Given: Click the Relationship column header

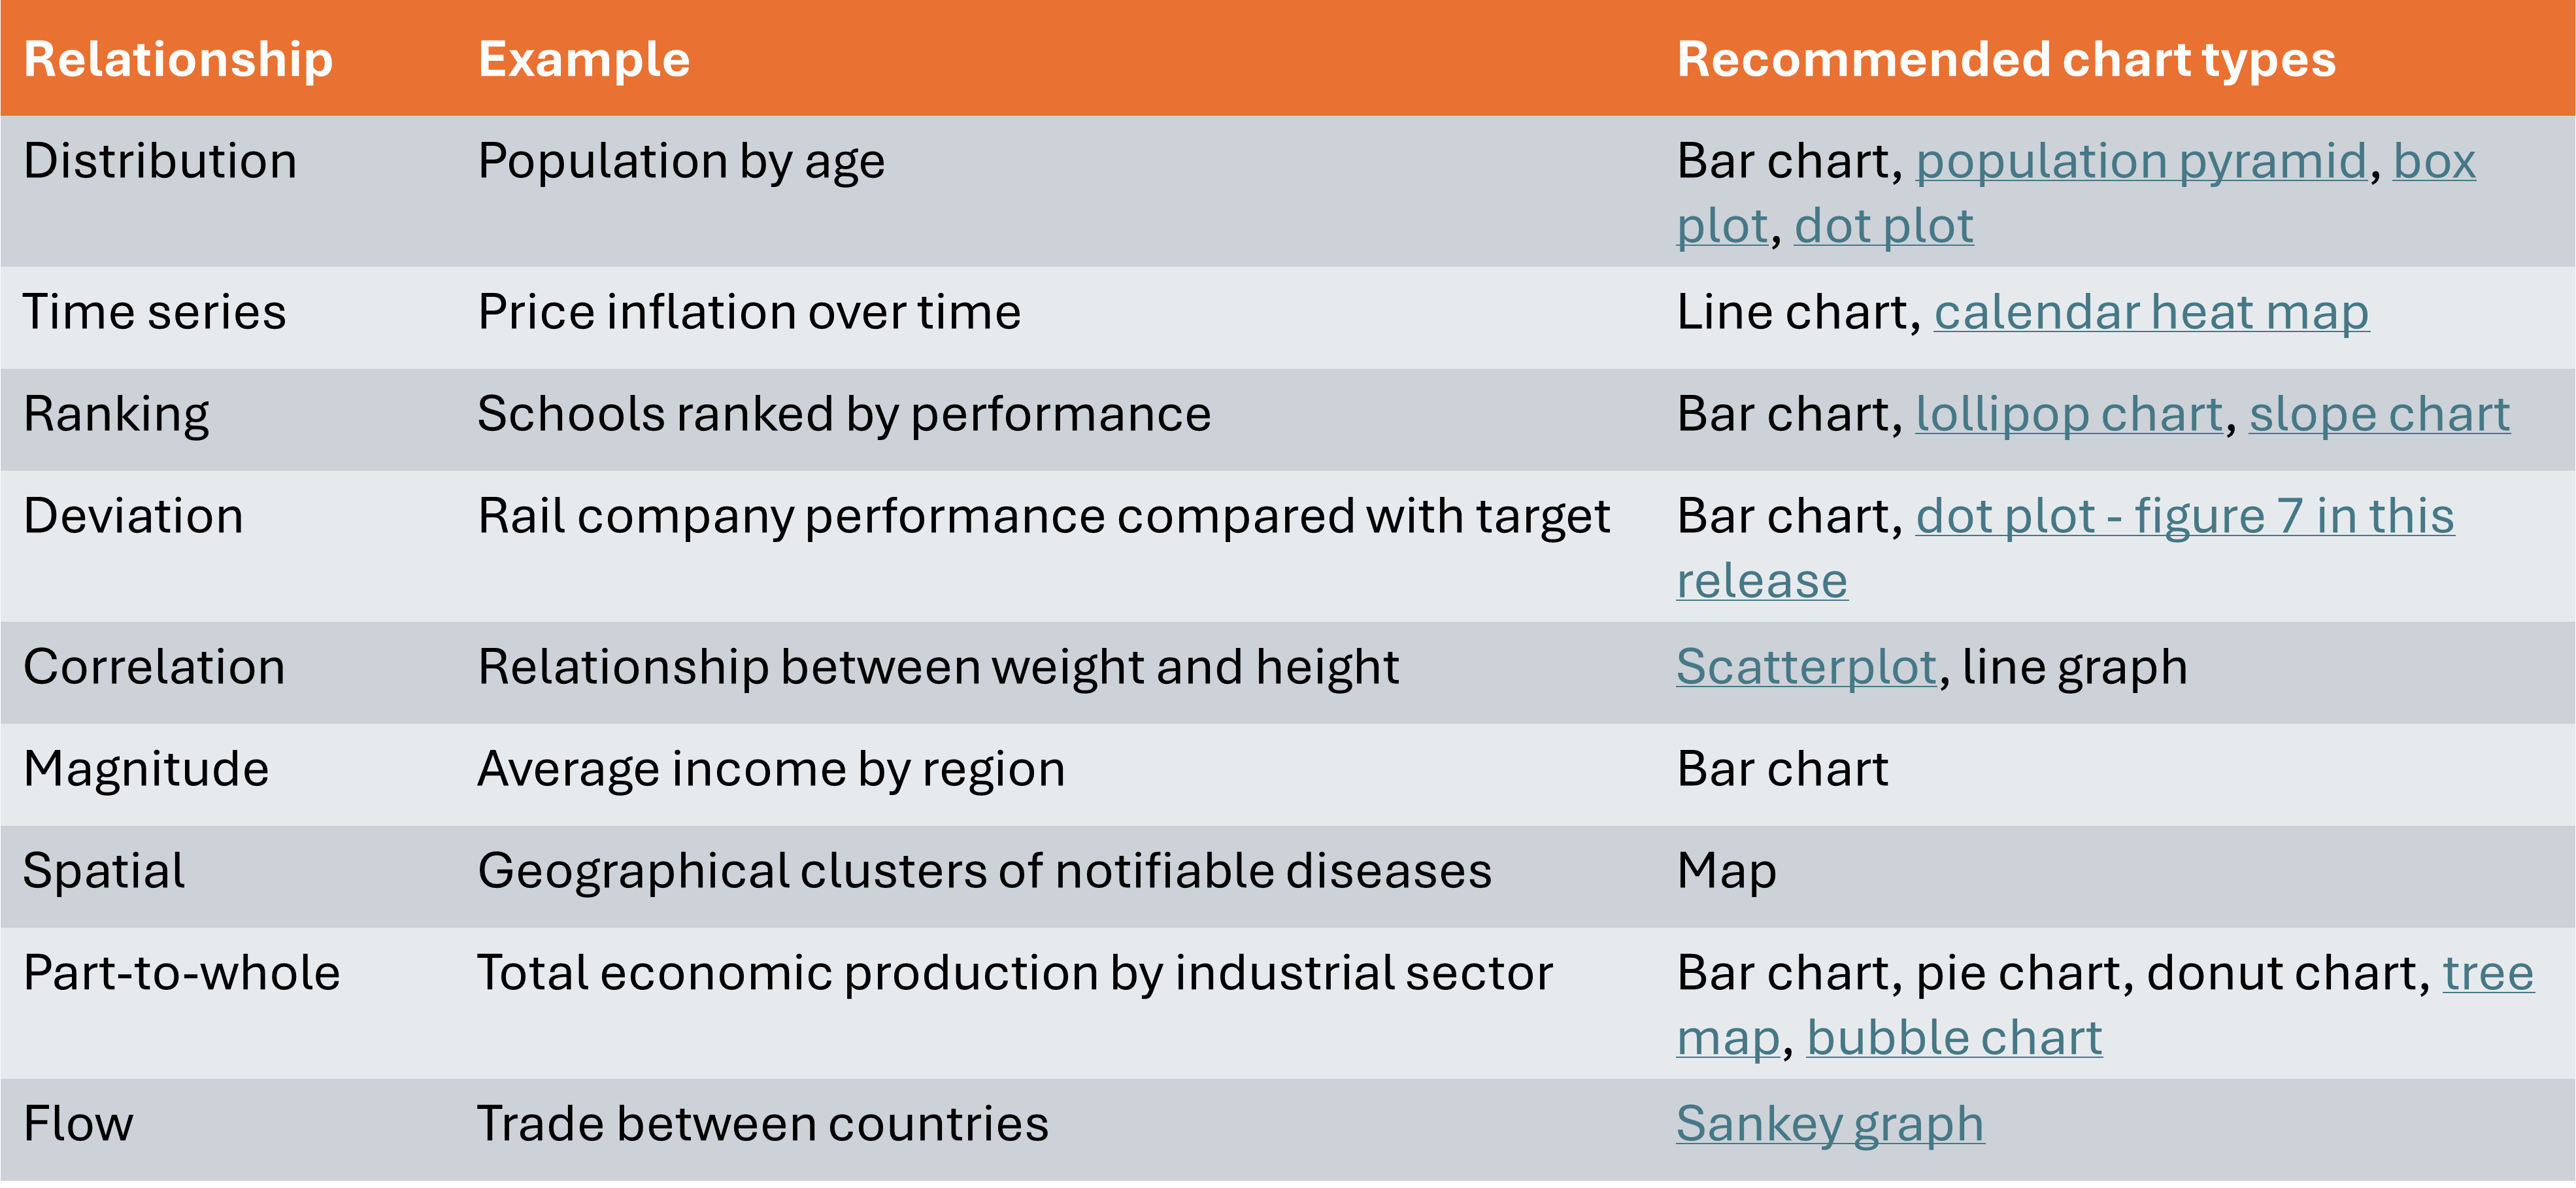Looking at the screenshot, I should click(x=178, y=60).
